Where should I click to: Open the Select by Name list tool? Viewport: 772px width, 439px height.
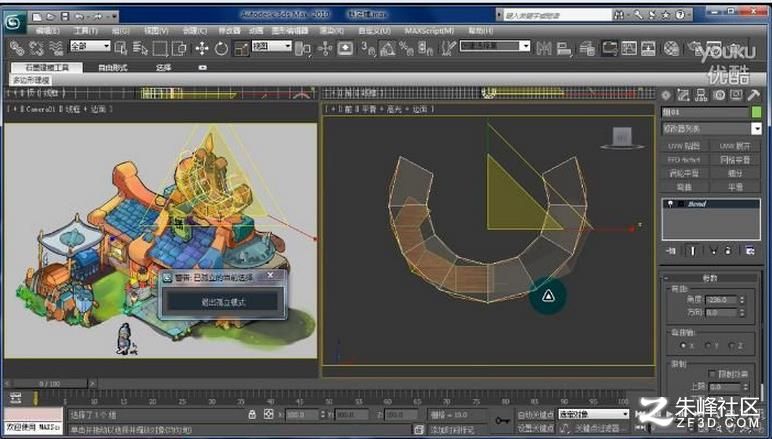click(140, 48)
